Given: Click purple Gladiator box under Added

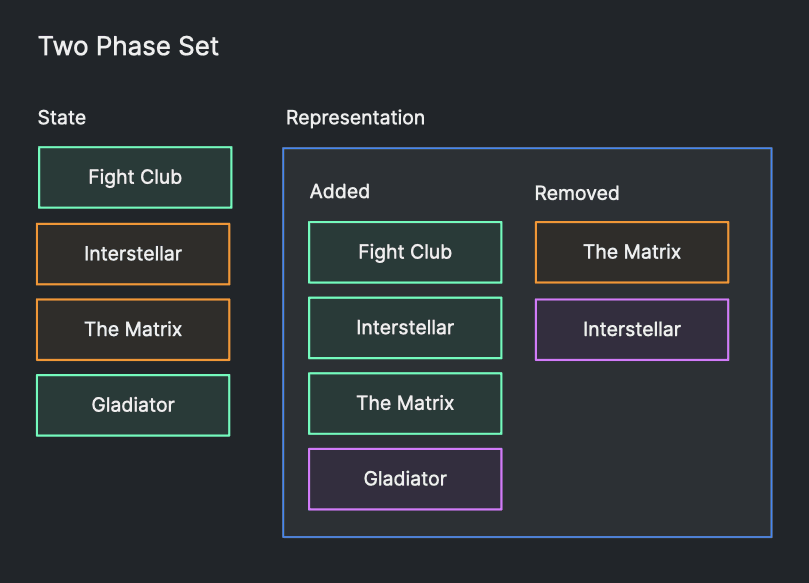Looking at the screenshot, I should tap(405, 479).
